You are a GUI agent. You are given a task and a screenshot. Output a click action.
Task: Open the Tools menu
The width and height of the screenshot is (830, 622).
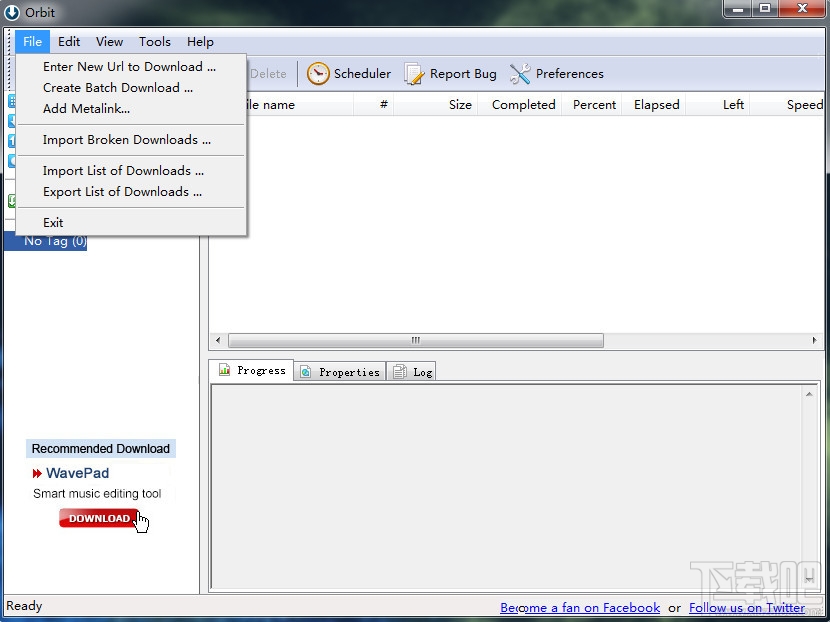(x=154, y=41)
